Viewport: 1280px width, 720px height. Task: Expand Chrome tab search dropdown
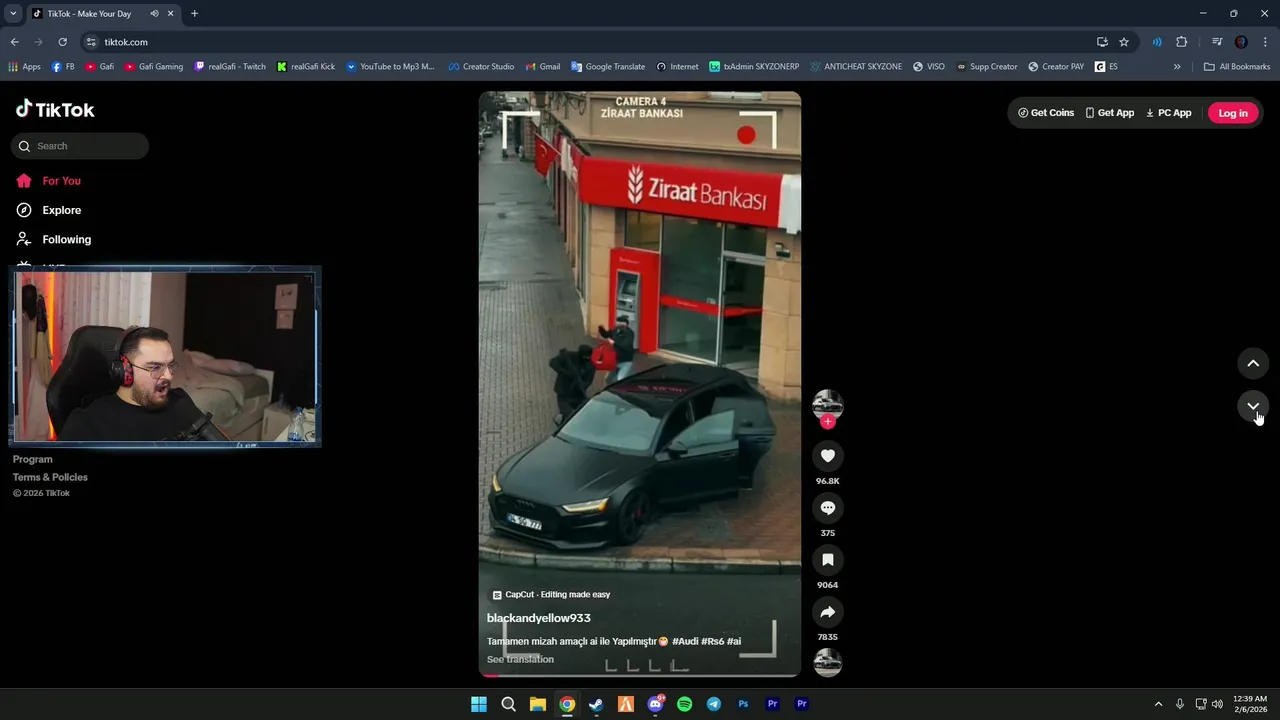pos(13,14)
